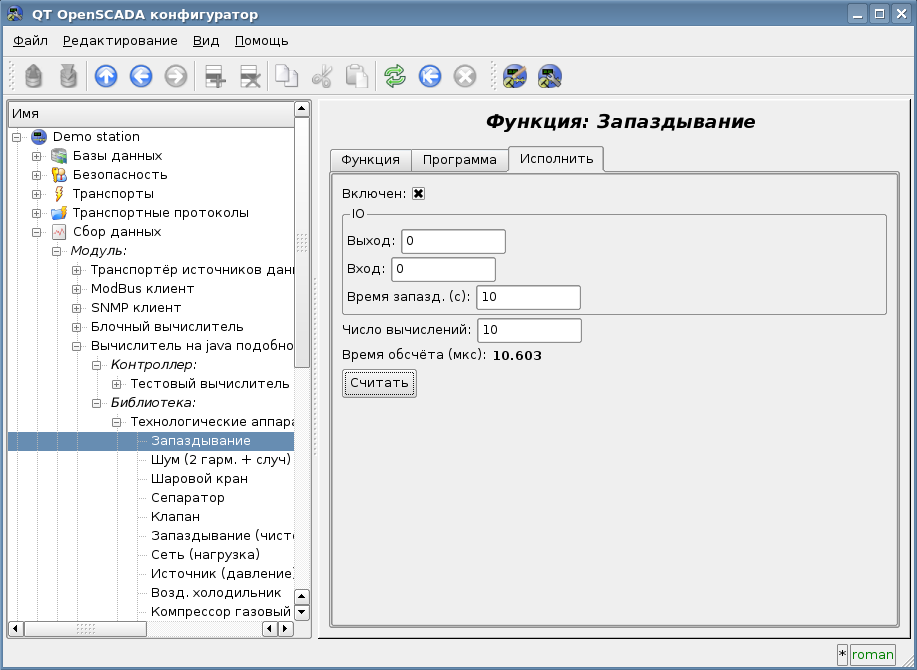This screenshot has height=670, width=917.
Task: Open the Помощь menu
Action: (x=261, y=41)
